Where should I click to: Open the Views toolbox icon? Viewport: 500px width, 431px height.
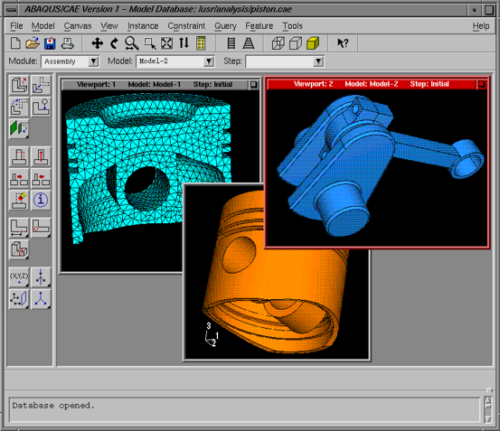tap(201, 43)
